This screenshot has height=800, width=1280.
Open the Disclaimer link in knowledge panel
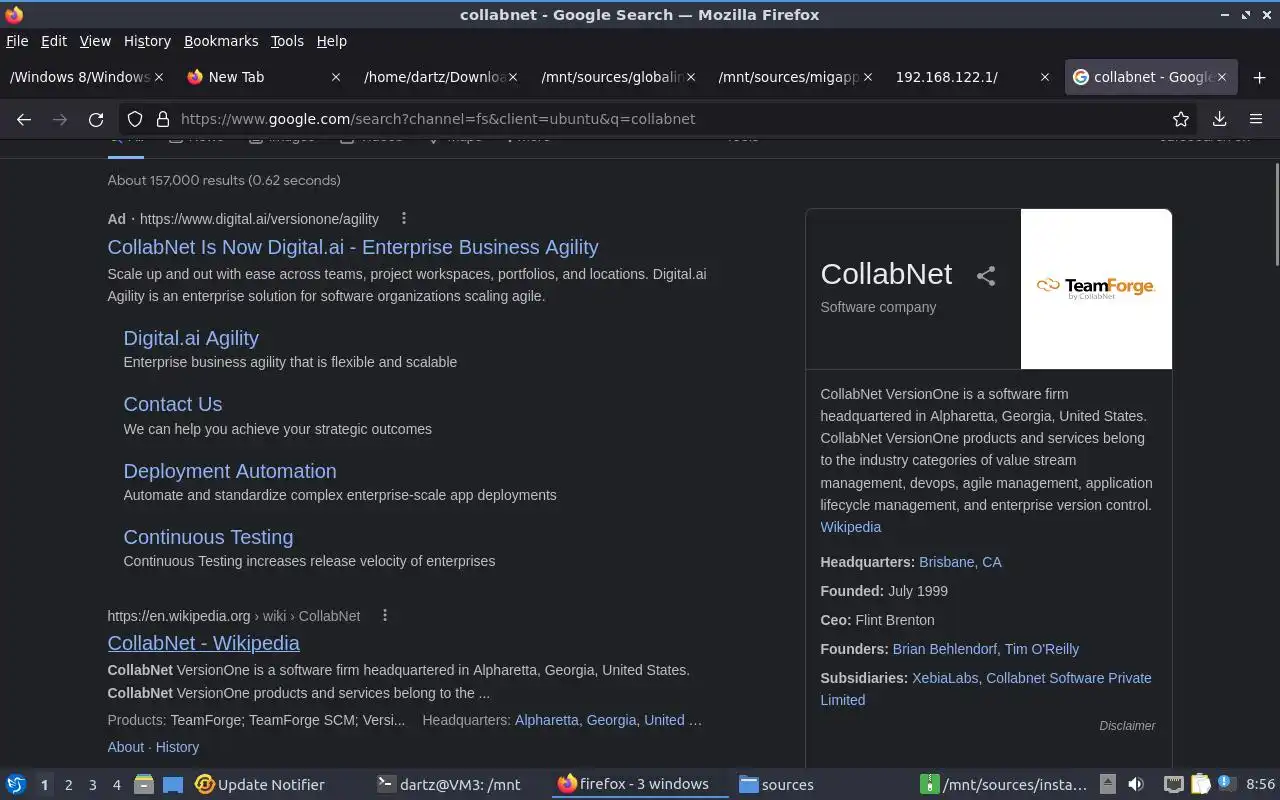(1127, 726)
